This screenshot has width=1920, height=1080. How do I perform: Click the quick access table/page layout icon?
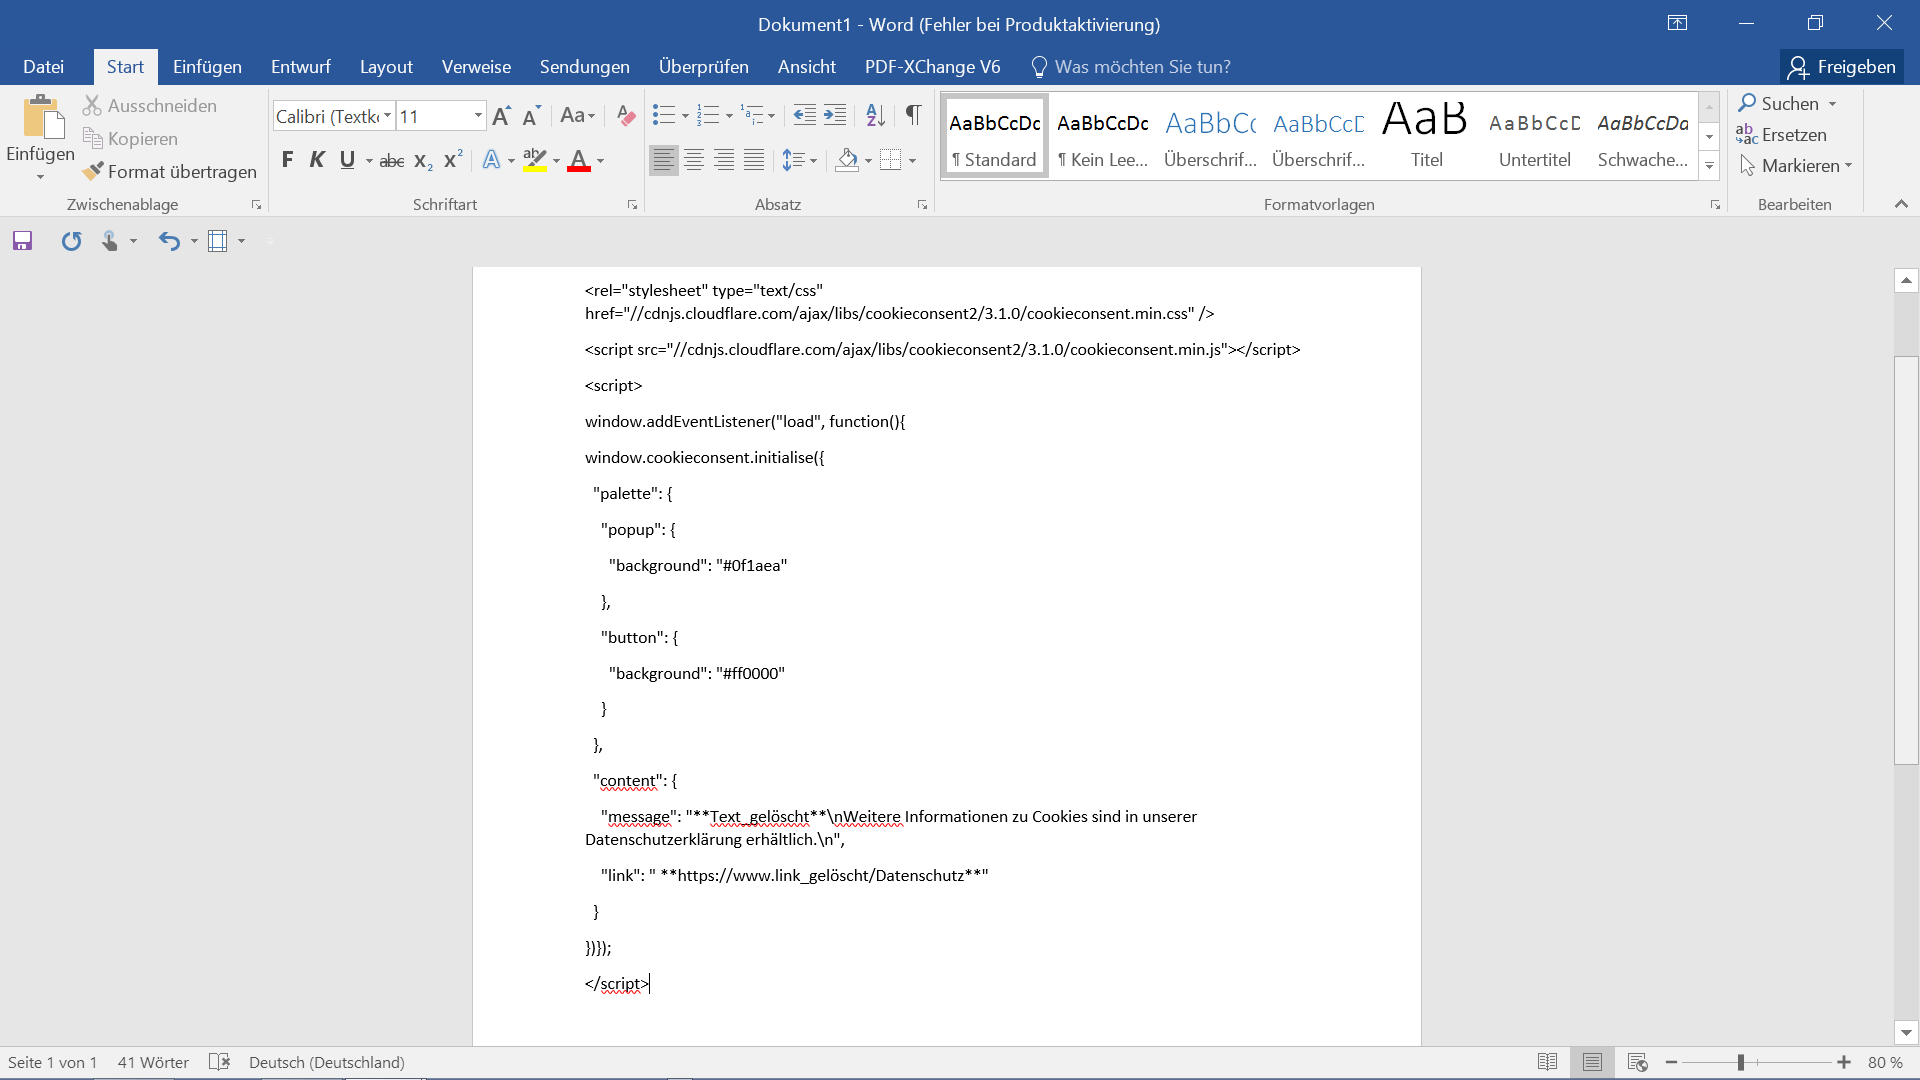point(218,241)
